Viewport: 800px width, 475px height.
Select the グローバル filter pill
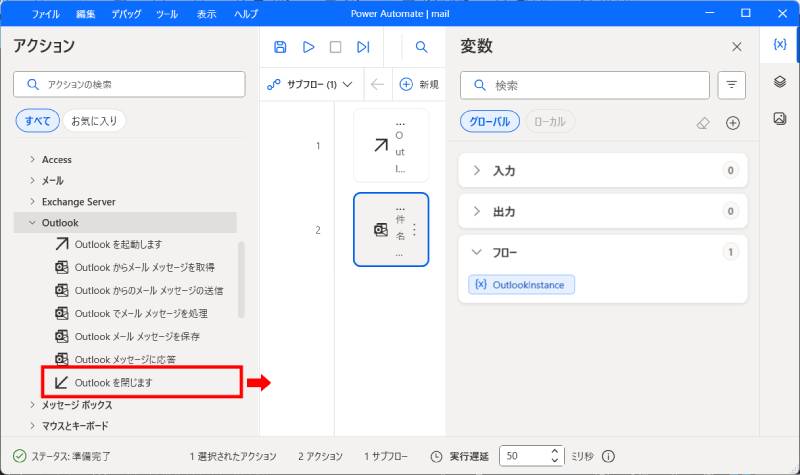(x=490, y=122)
